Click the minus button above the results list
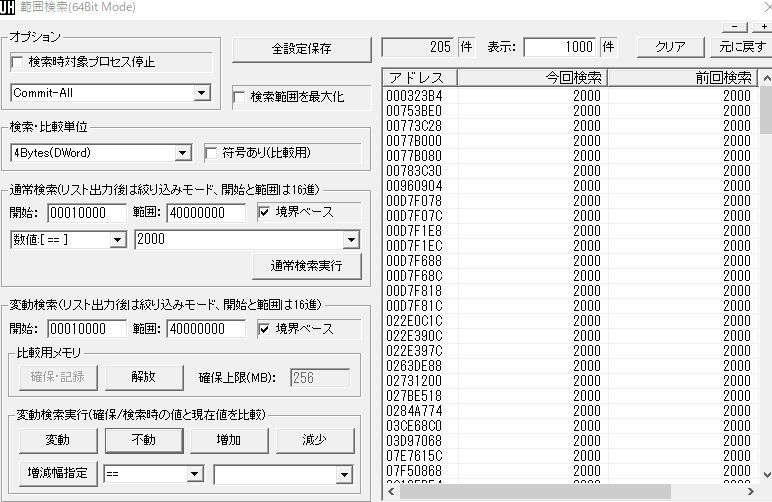 [735, 27]
